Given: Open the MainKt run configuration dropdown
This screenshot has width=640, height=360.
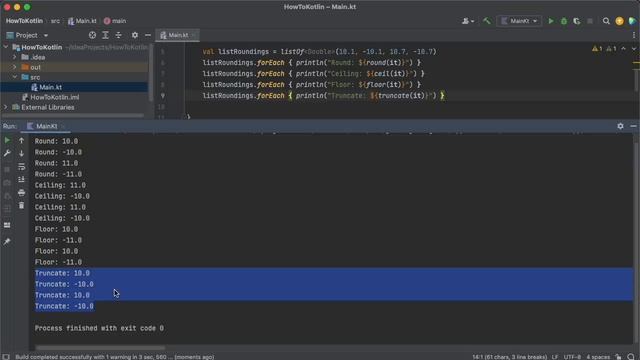Looking at the screenshot, I should [x=519, y=21].
